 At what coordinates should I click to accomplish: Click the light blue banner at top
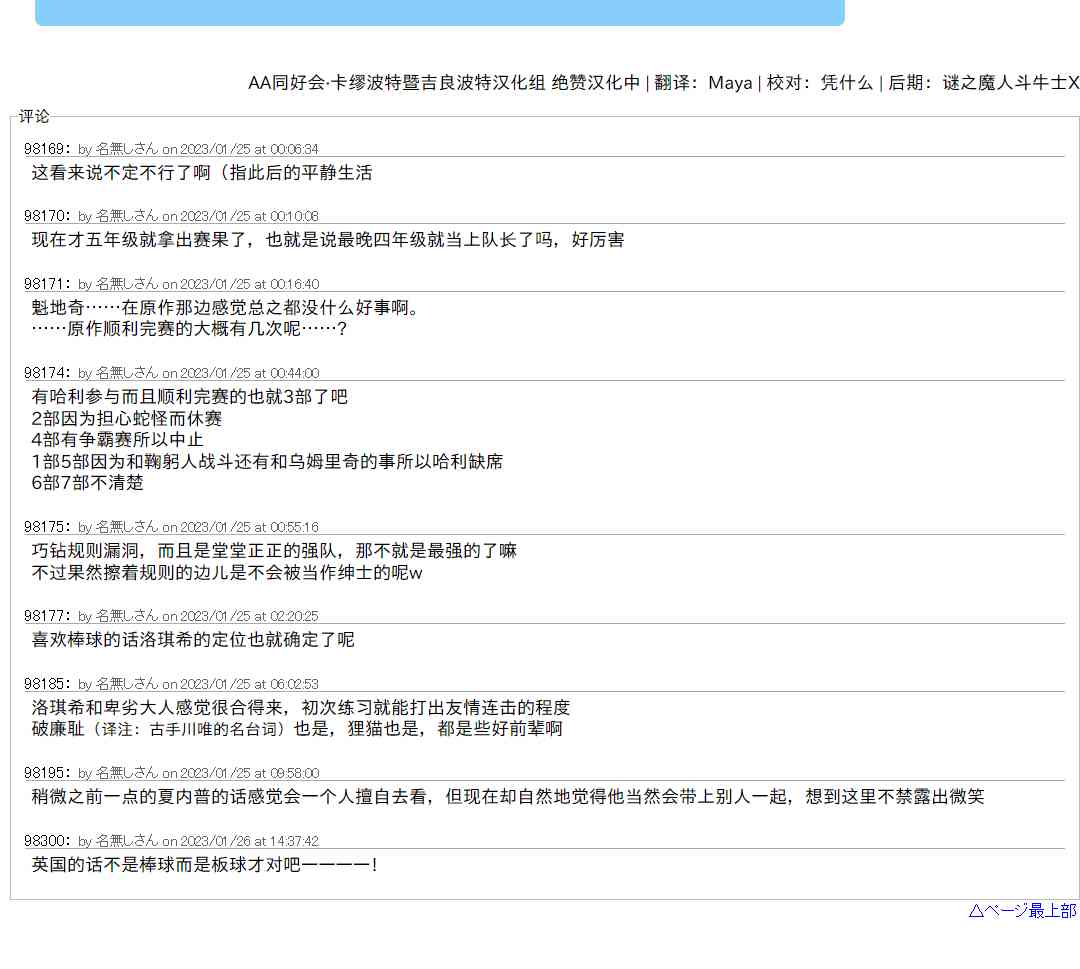point(439,12)
